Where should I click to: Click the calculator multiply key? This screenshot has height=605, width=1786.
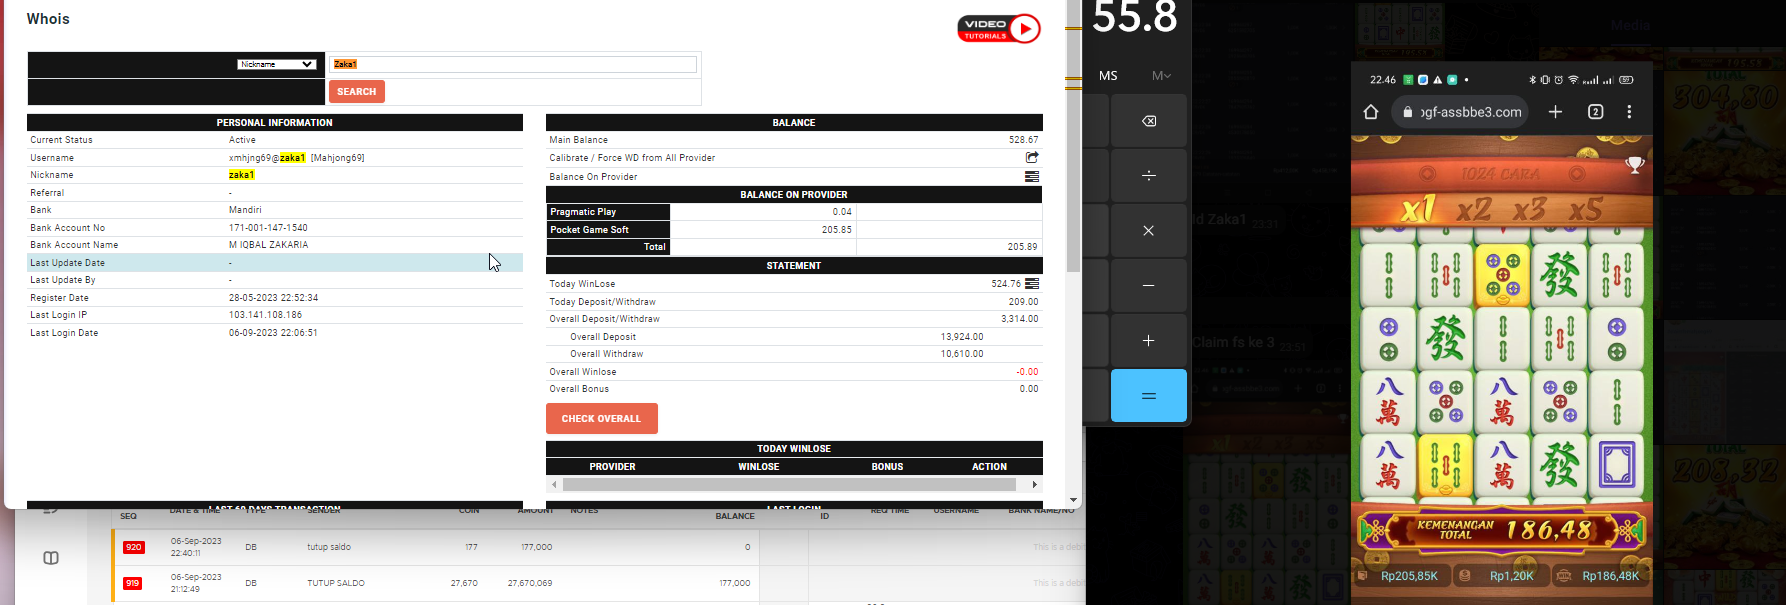tap(1148, 230)
